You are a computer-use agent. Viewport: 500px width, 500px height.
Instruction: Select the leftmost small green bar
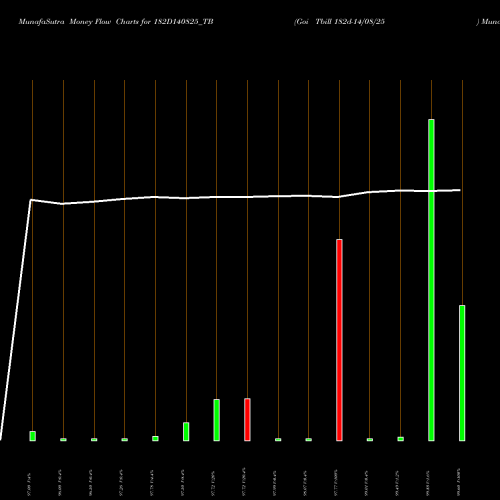pos(33,436)
